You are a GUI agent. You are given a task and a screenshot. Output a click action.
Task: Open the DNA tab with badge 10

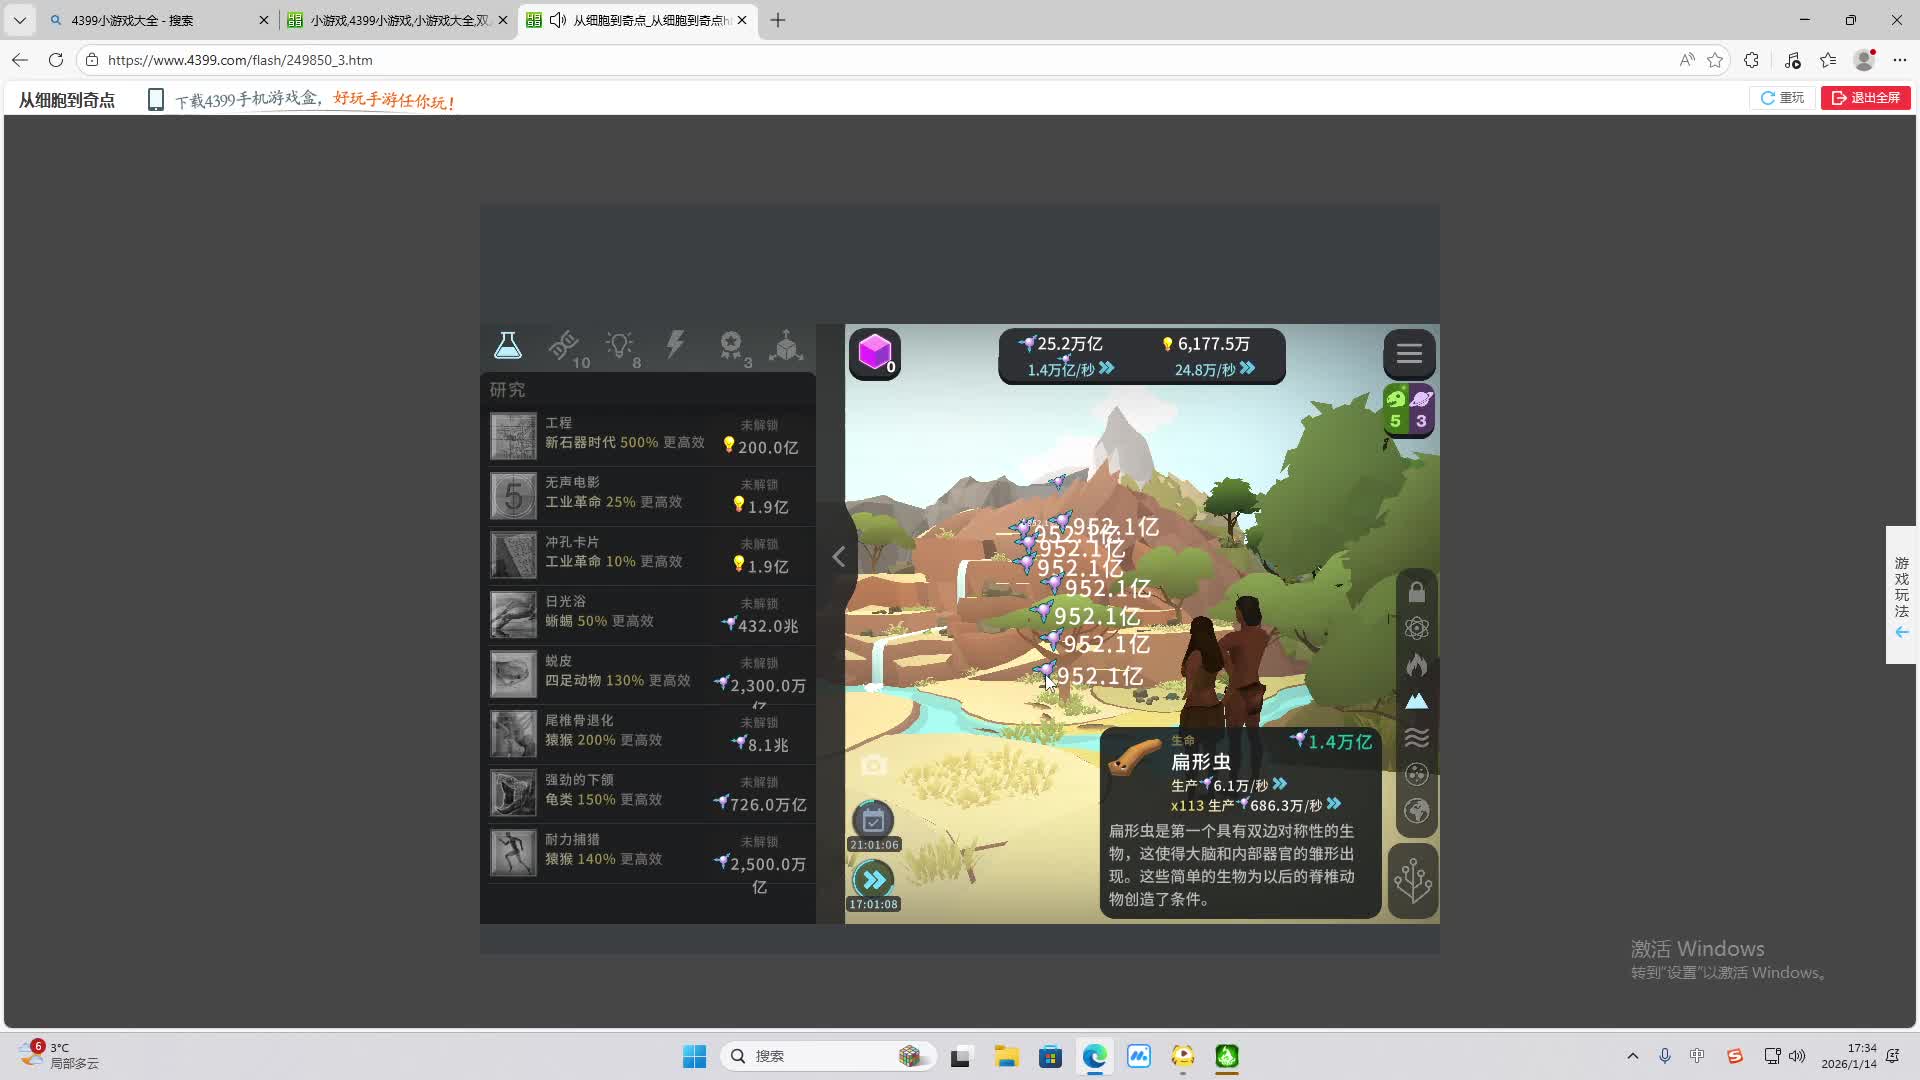564,346
